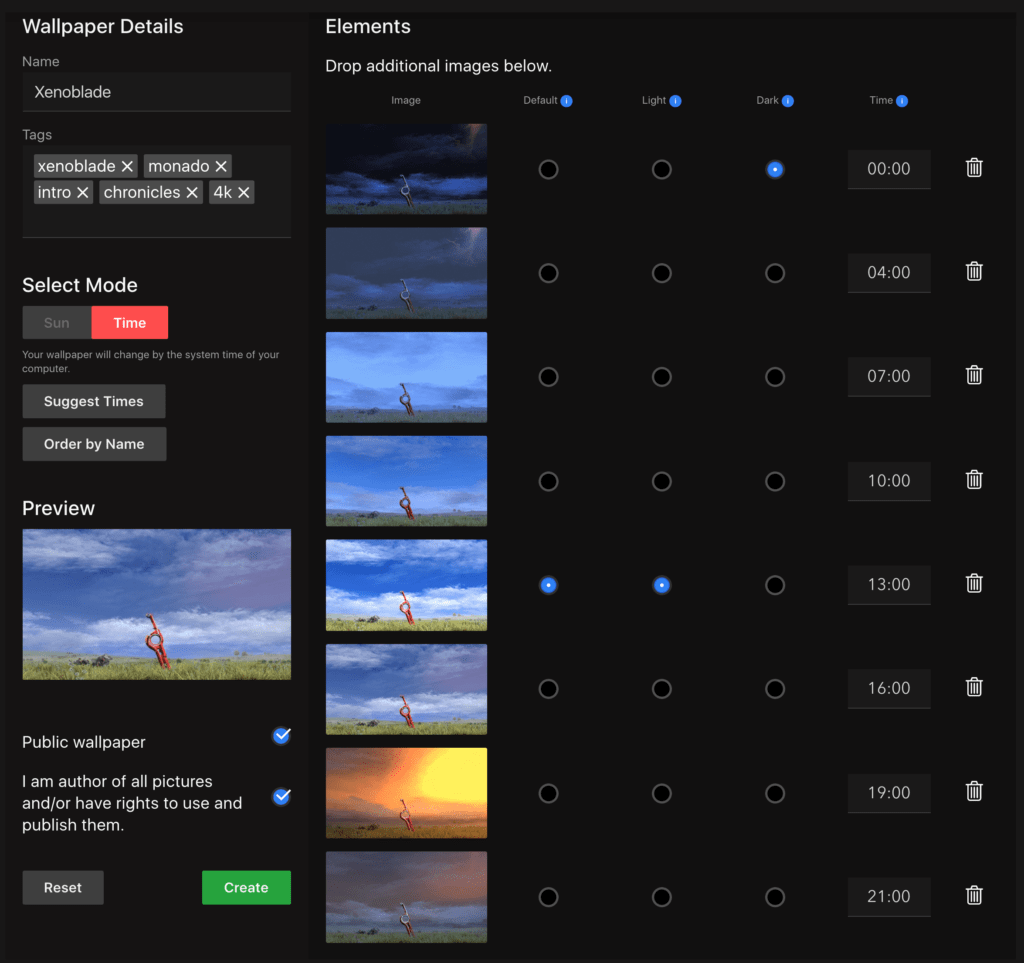The height and width of the screenshot is (963, 1024).
Task: Switch mode to Sun
Action: pos(57,323)
